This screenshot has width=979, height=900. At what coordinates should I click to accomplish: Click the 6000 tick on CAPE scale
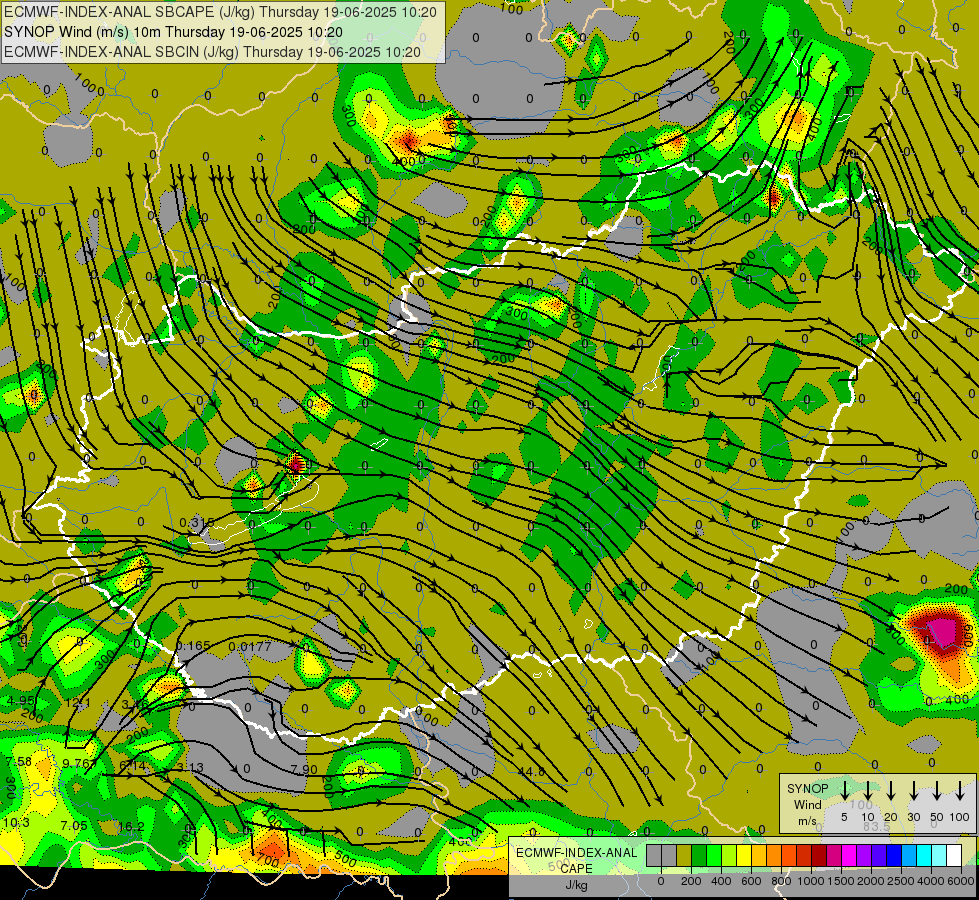click(x=960, y=881)
